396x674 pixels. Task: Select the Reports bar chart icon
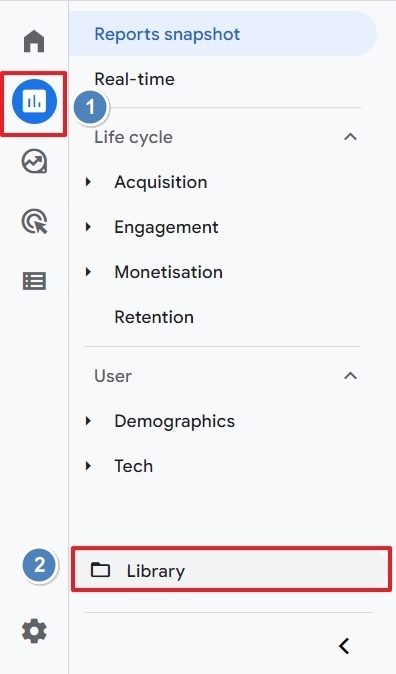click(34, 102)
